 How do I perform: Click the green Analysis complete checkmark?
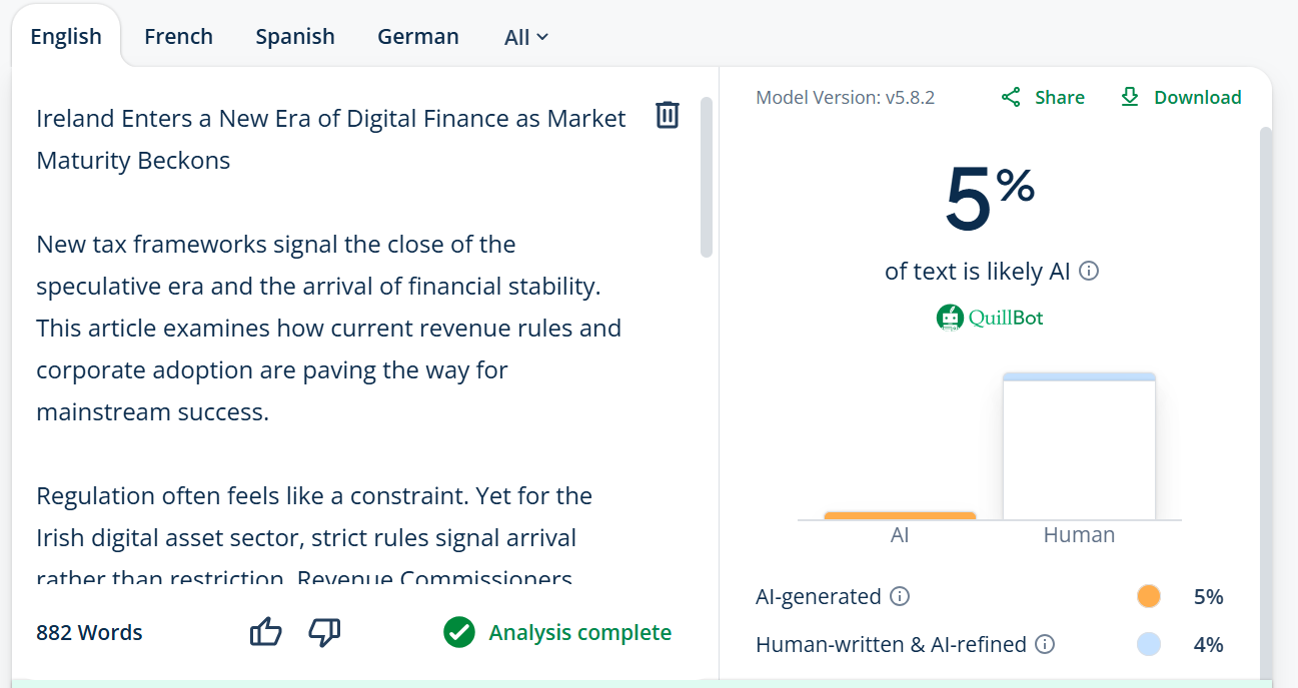point(459,632)
